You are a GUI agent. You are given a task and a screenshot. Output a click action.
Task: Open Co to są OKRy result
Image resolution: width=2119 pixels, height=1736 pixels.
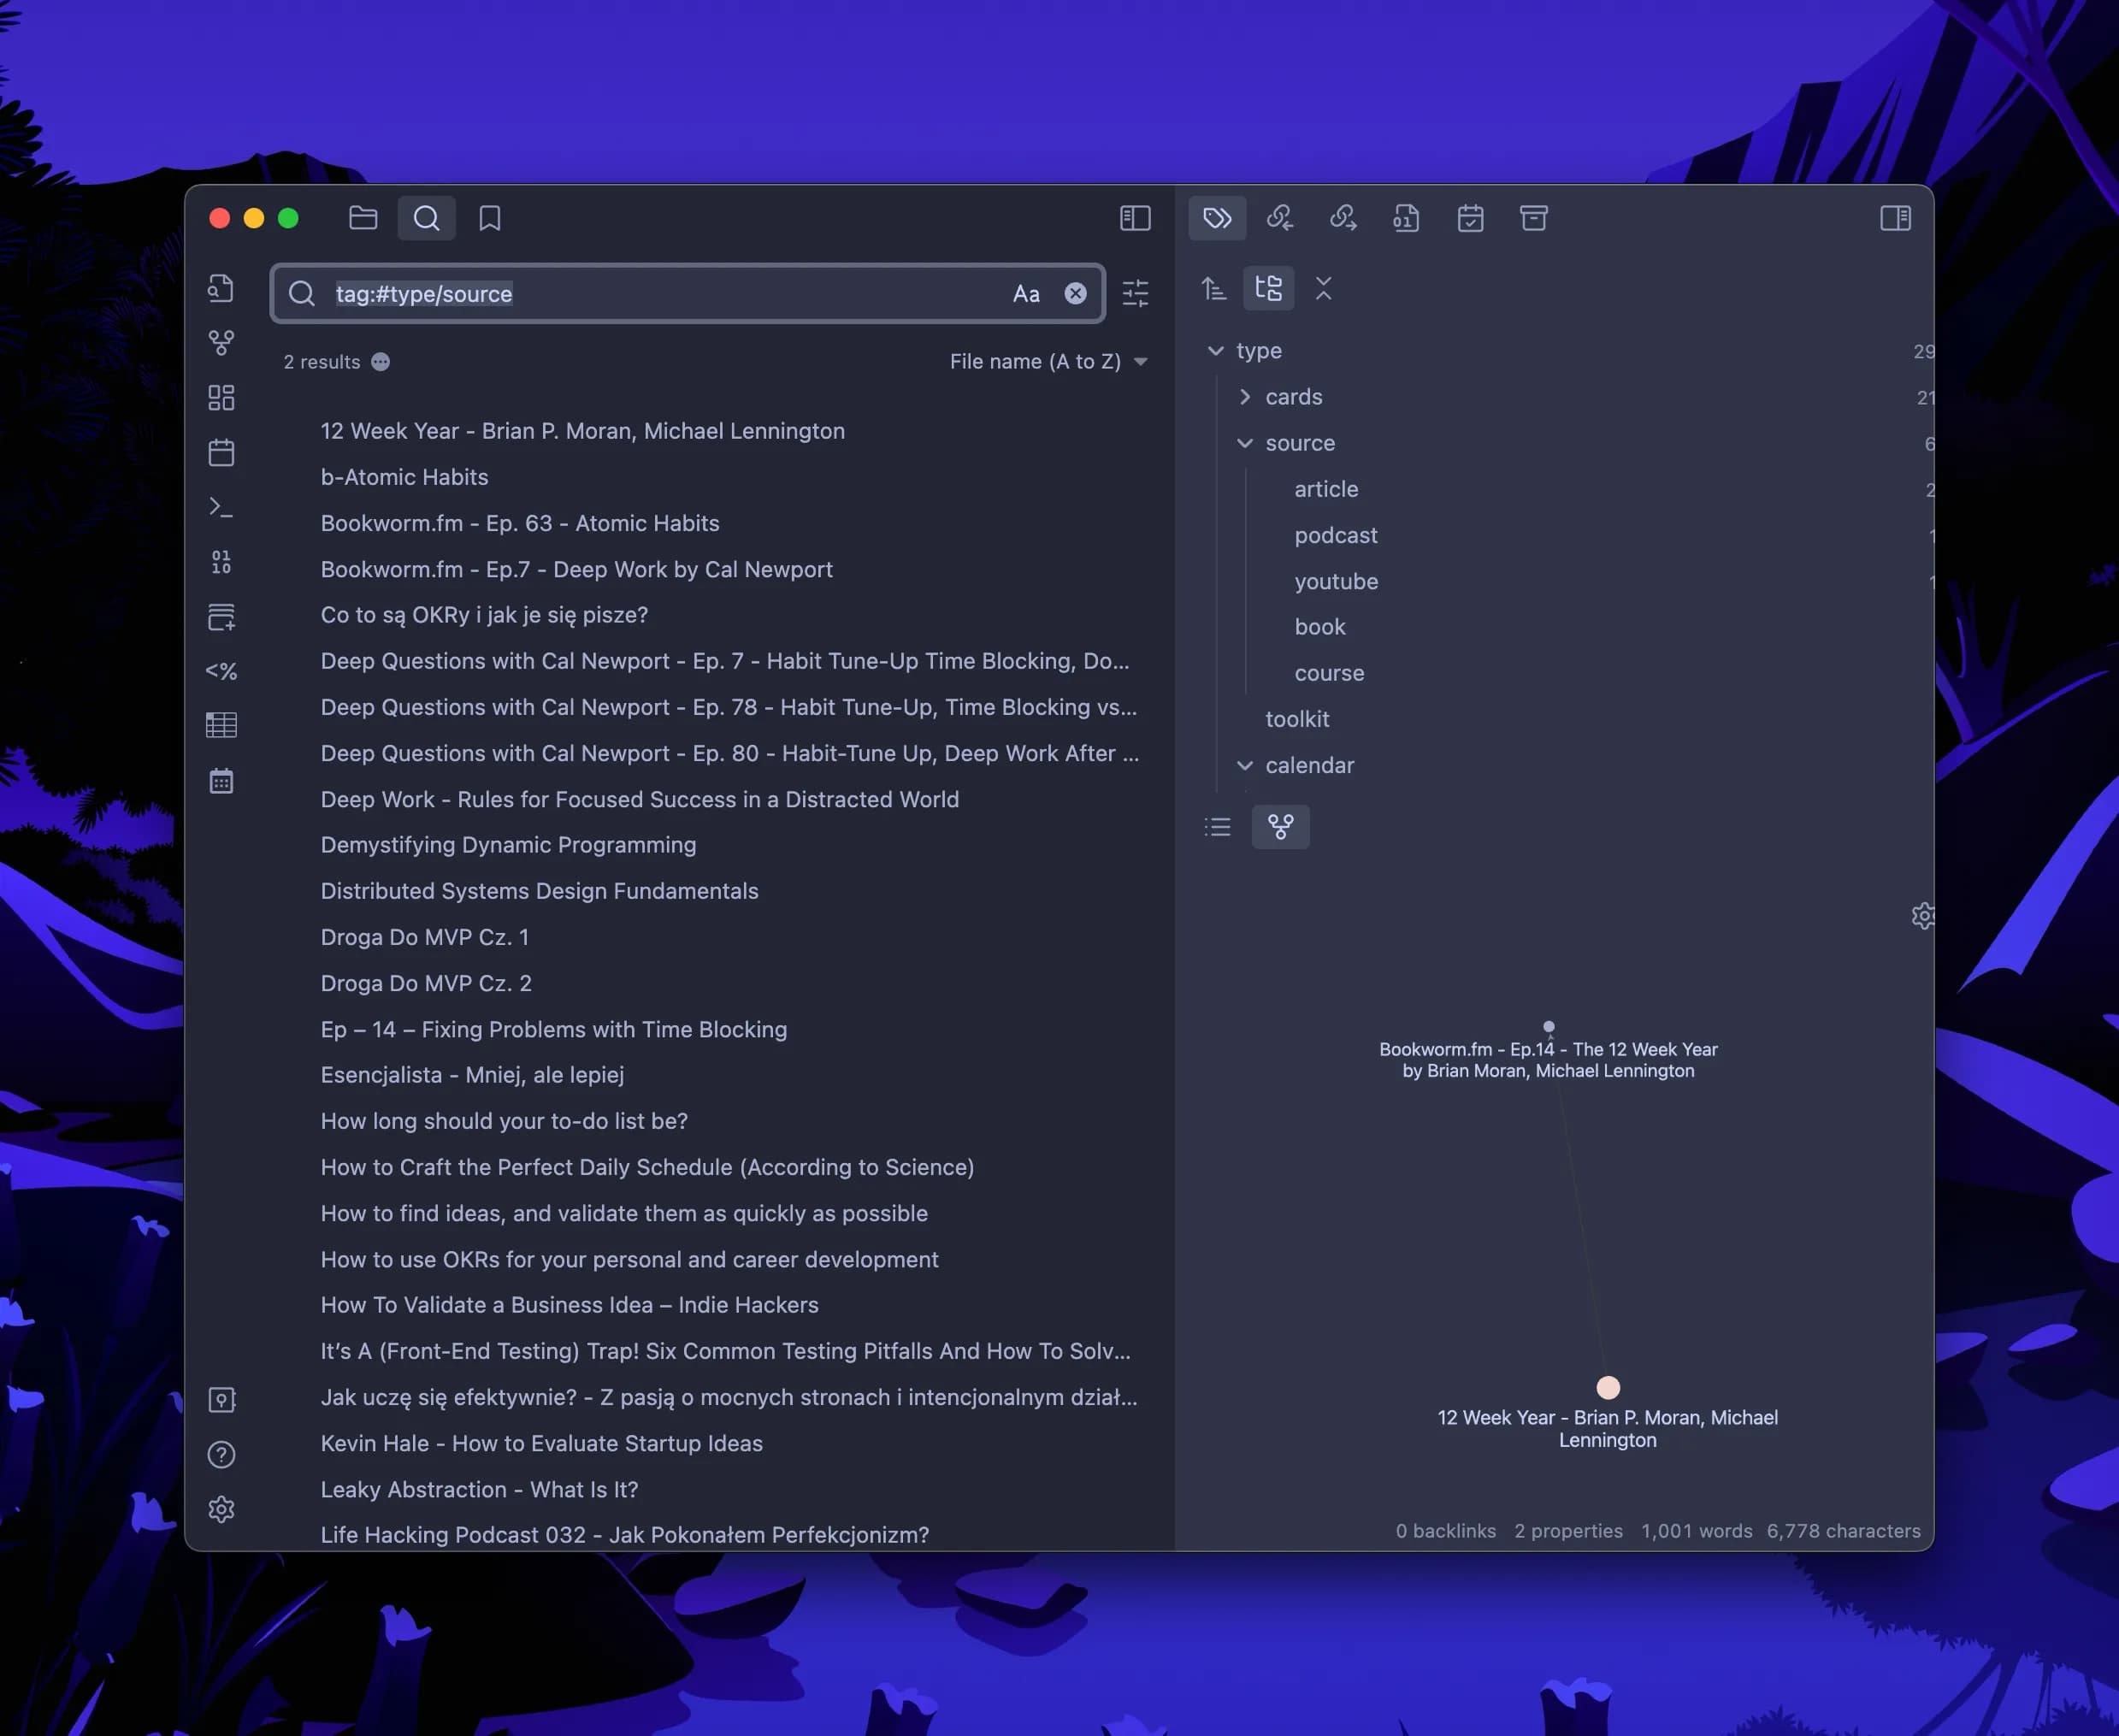pos(484,615)
